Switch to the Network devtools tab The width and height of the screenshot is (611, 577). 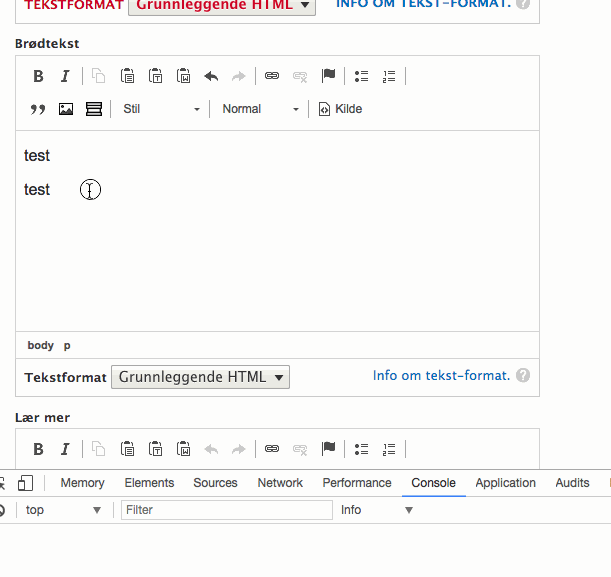point(280,483)
